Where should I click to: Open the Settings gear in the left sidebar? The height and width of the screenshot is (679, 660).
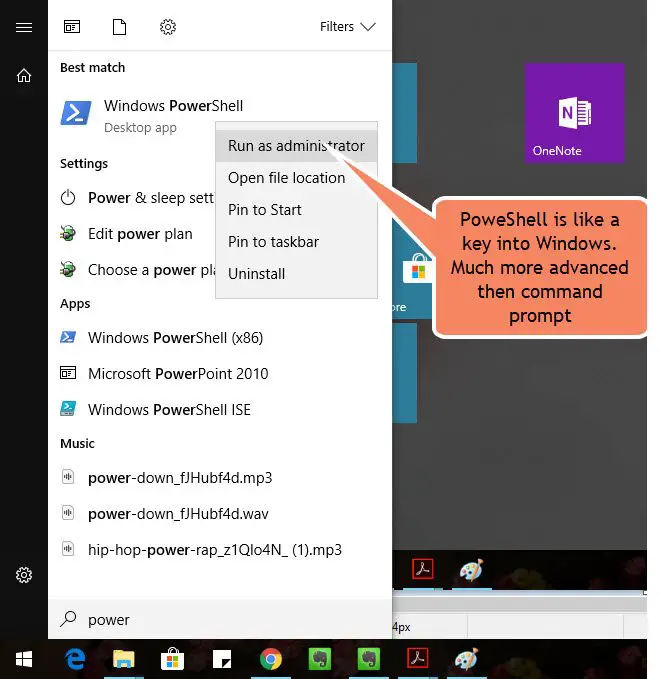(24, 575)
